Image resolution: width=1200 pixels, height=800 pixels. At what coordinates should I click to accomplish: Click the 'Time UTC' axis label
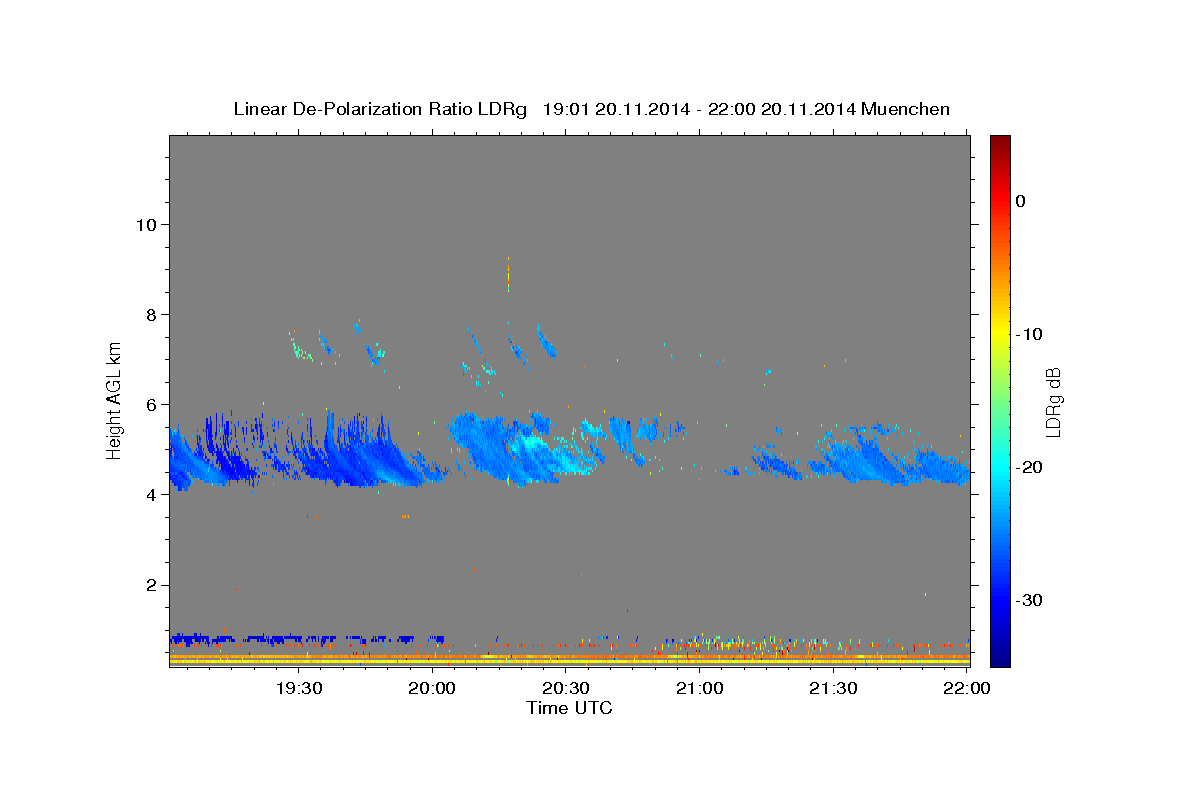click(x=569, y=708)
